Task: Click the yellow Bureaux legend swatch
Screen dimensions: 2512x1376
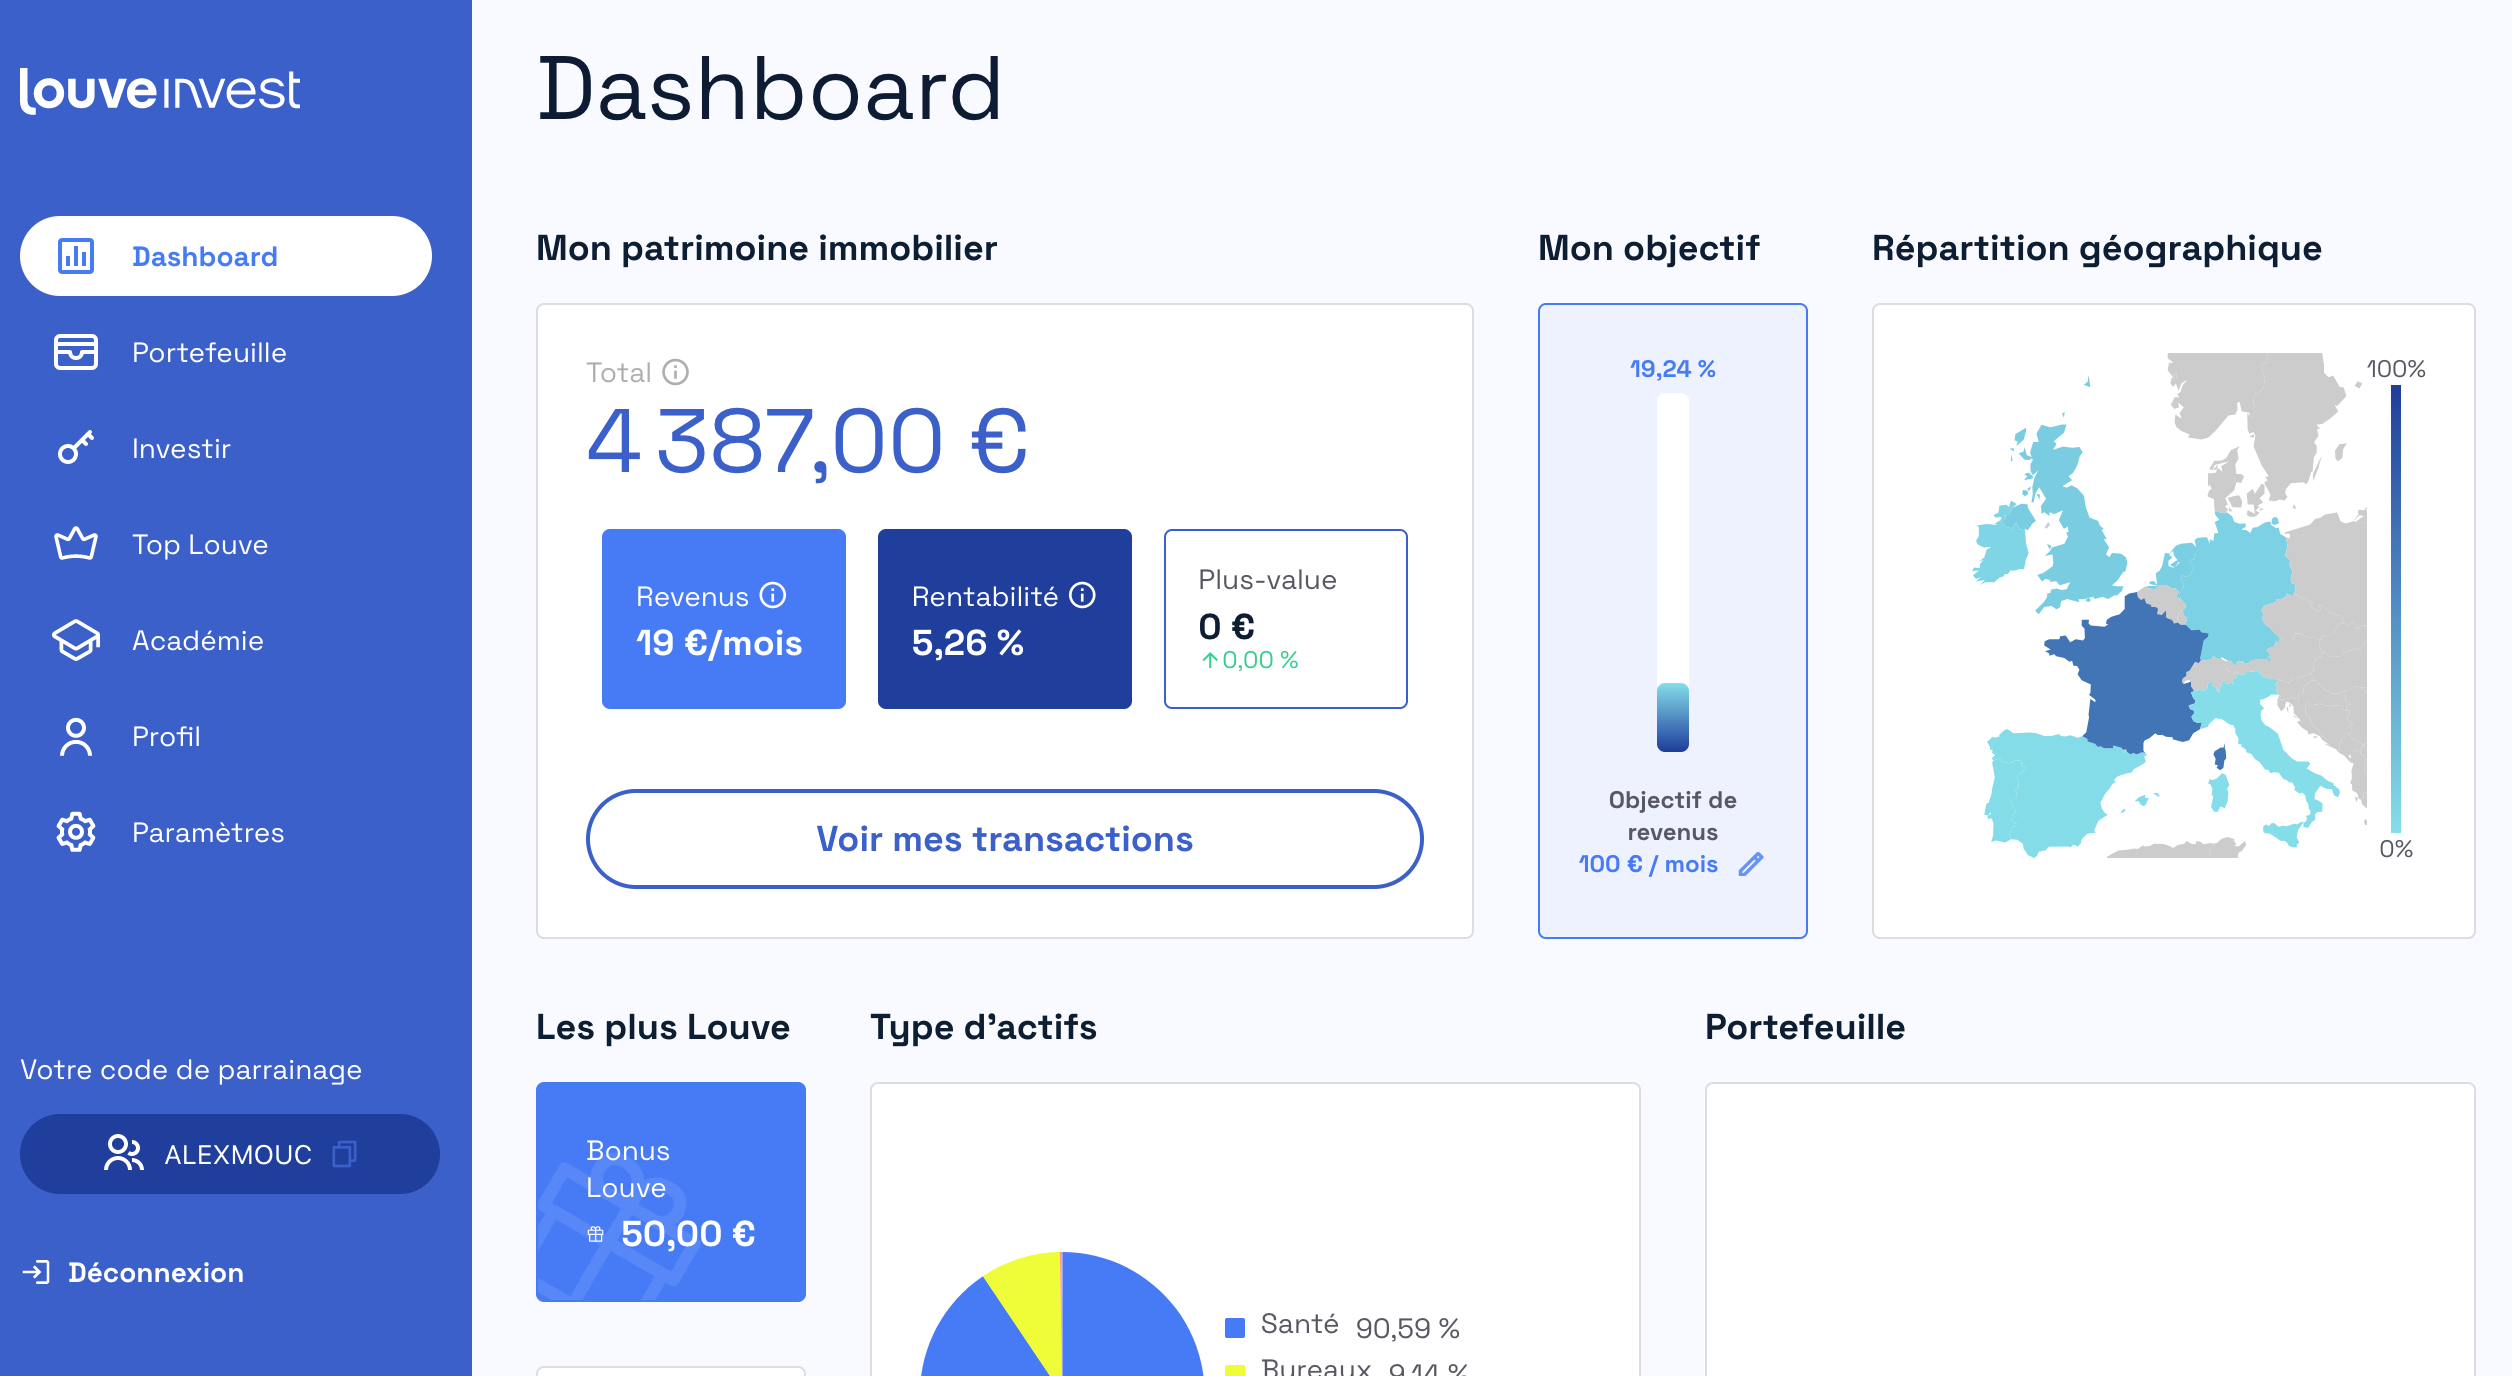Action: (1235, 1370)
